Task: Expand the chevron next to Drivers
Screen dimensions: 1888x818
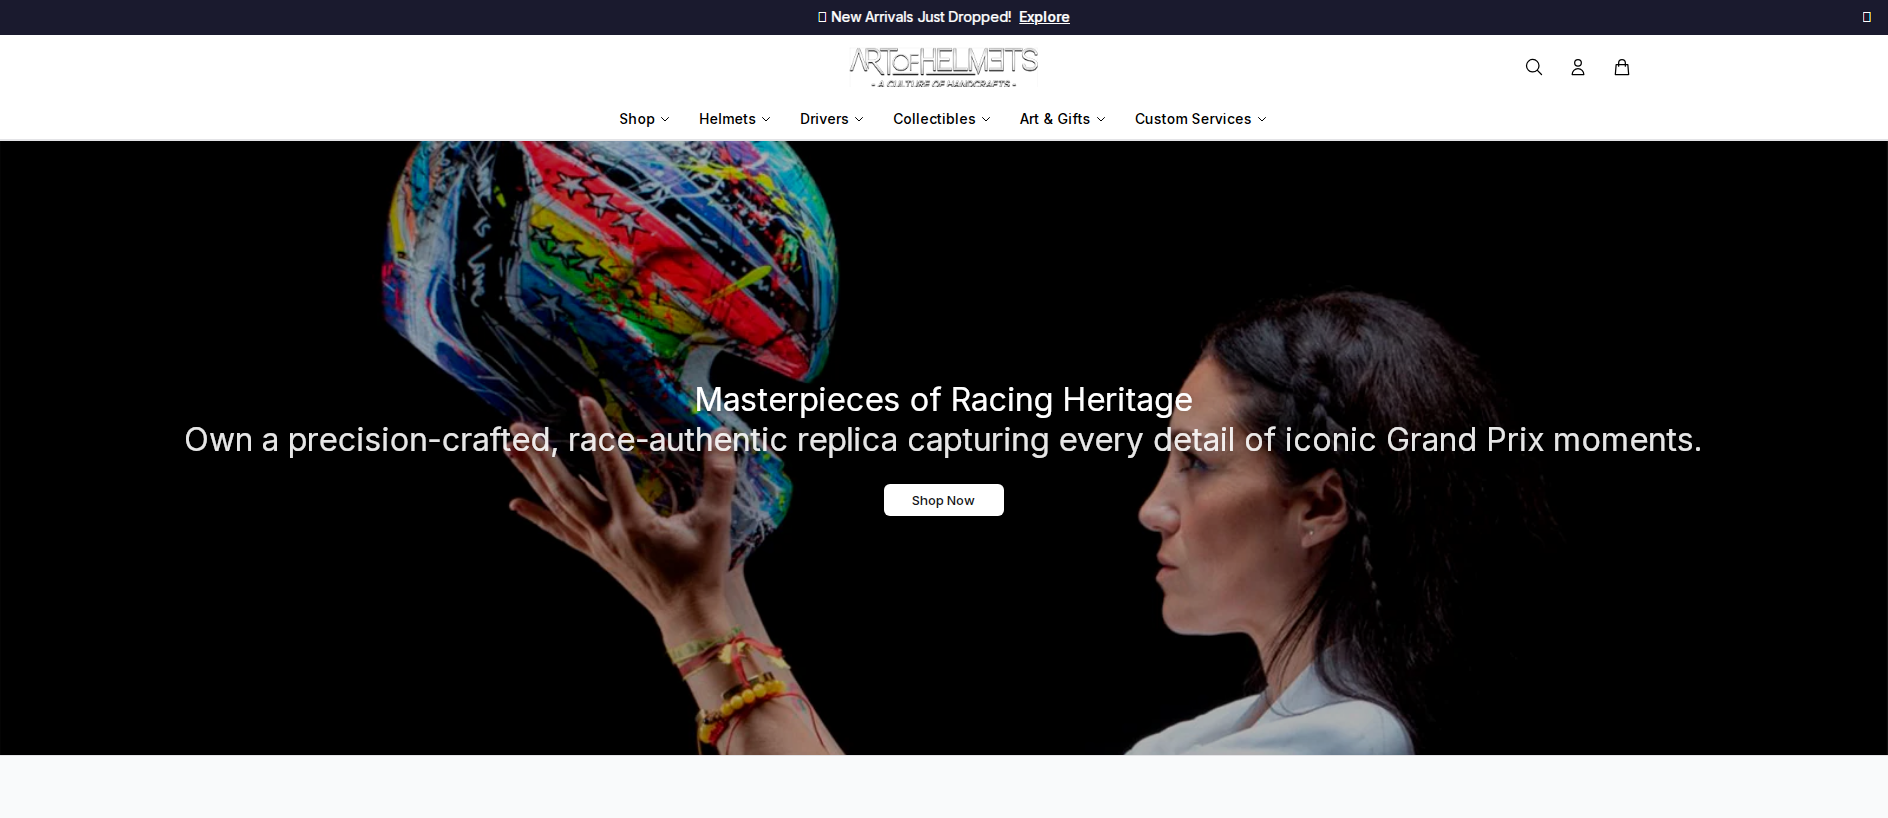Action: coord(859,119)
